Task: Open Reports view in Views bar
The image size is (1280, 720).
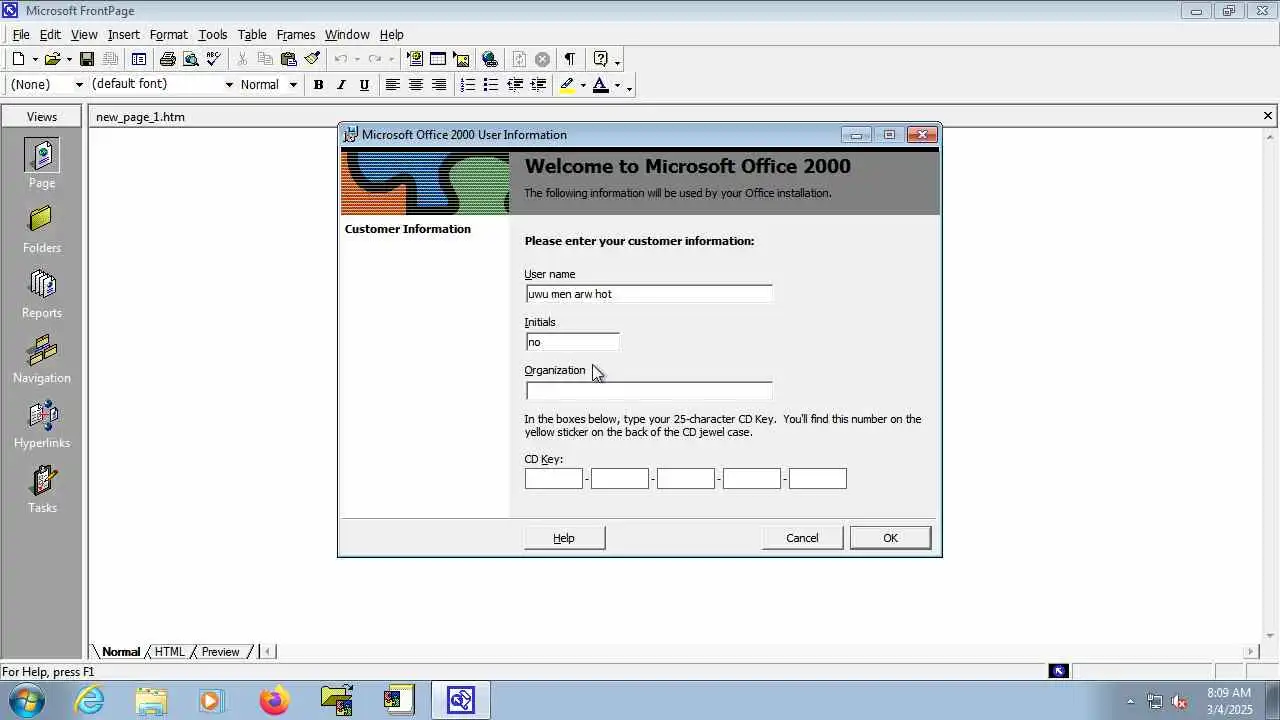Action: point(42,294)
